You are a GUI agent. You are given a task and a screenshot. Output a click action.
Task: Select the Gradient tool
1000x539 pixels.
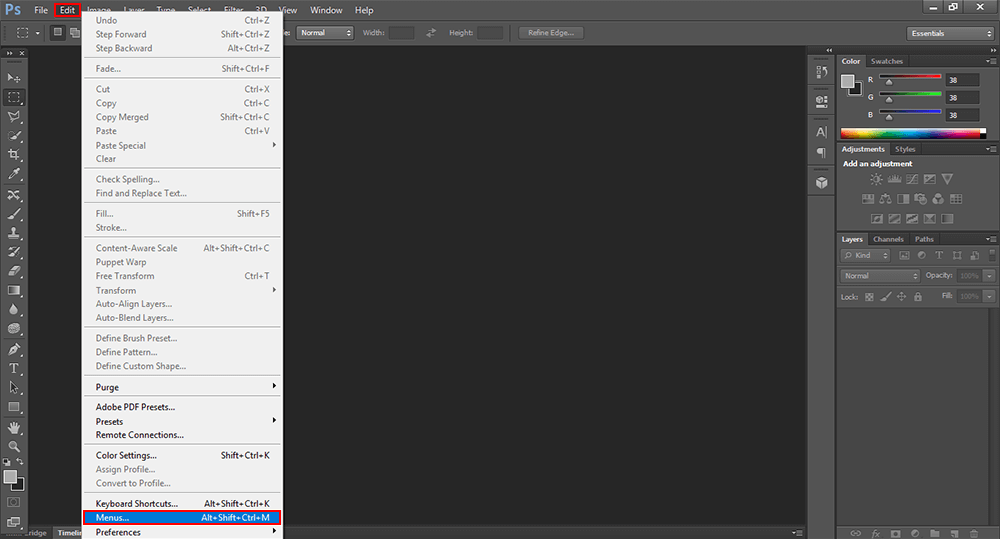click(13, 290)
